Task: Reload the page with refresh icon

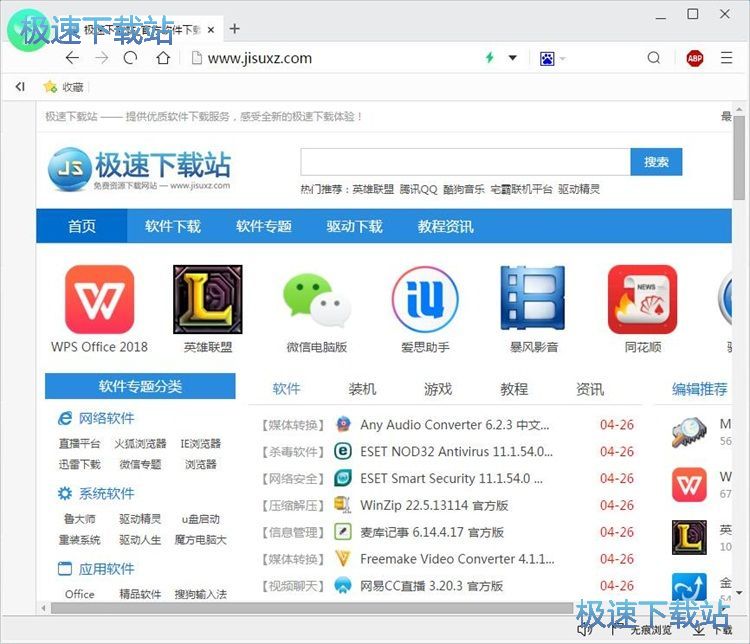Action: click(x=130, y=58)
